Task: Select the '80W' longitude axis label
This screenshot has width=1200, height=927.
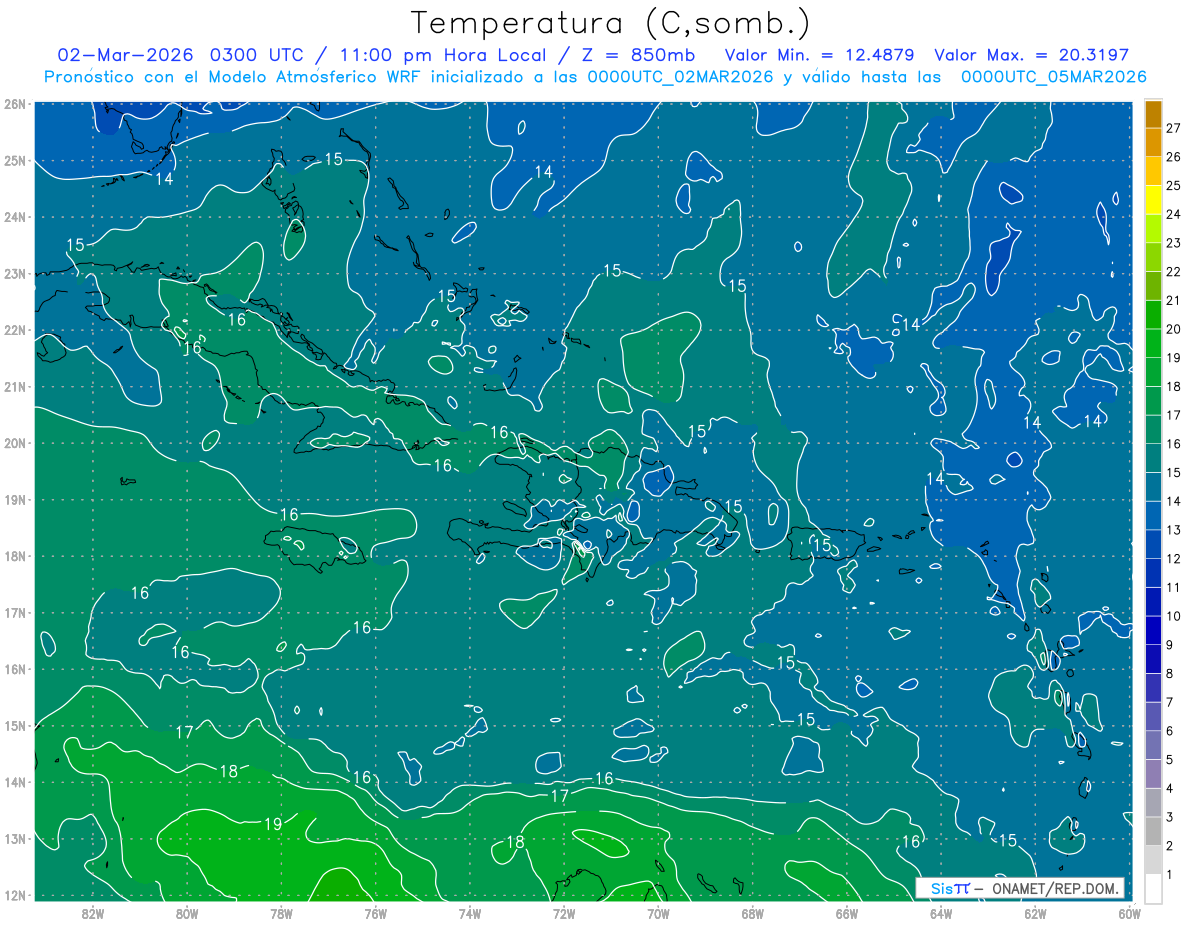Action: pos(187,913)
